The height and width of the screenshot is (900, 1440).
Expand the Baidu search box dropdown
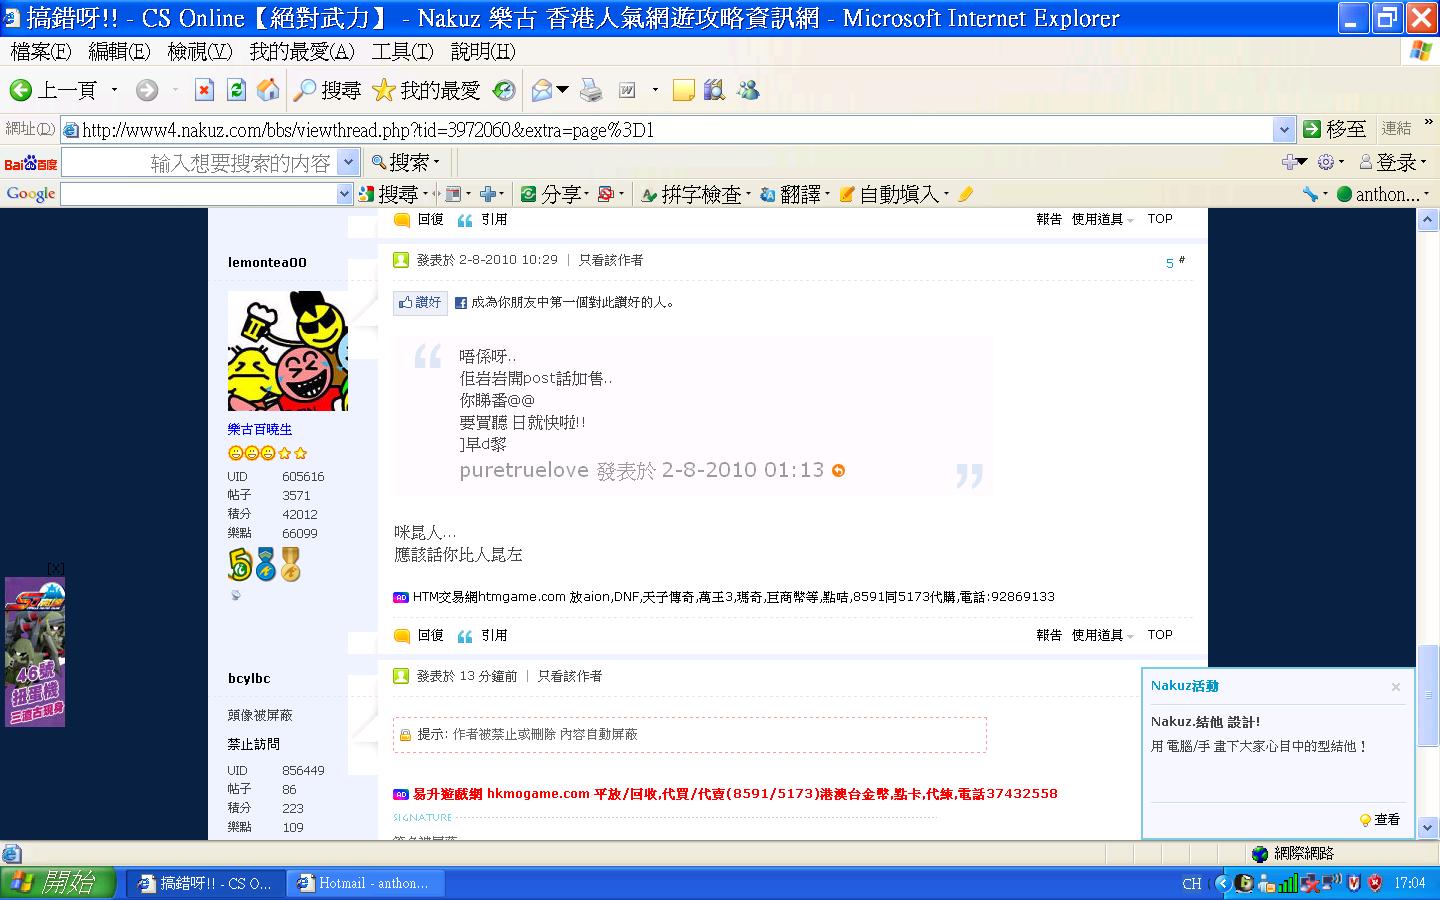point(348,162)
